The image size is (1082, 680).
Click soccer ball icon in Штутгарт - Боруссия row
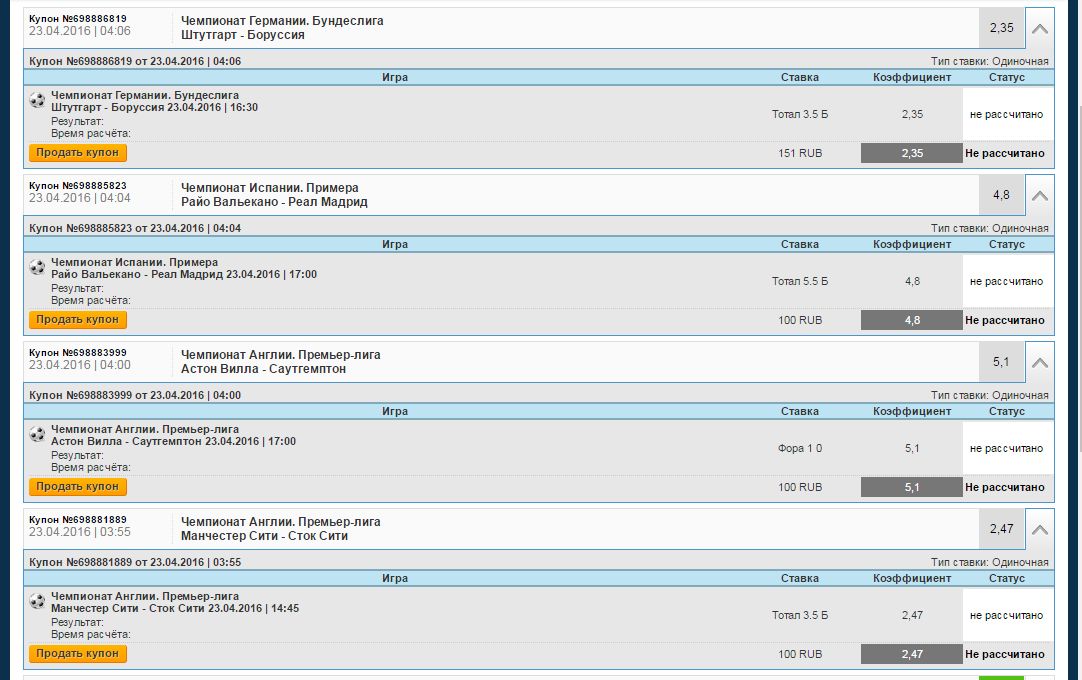38,100
